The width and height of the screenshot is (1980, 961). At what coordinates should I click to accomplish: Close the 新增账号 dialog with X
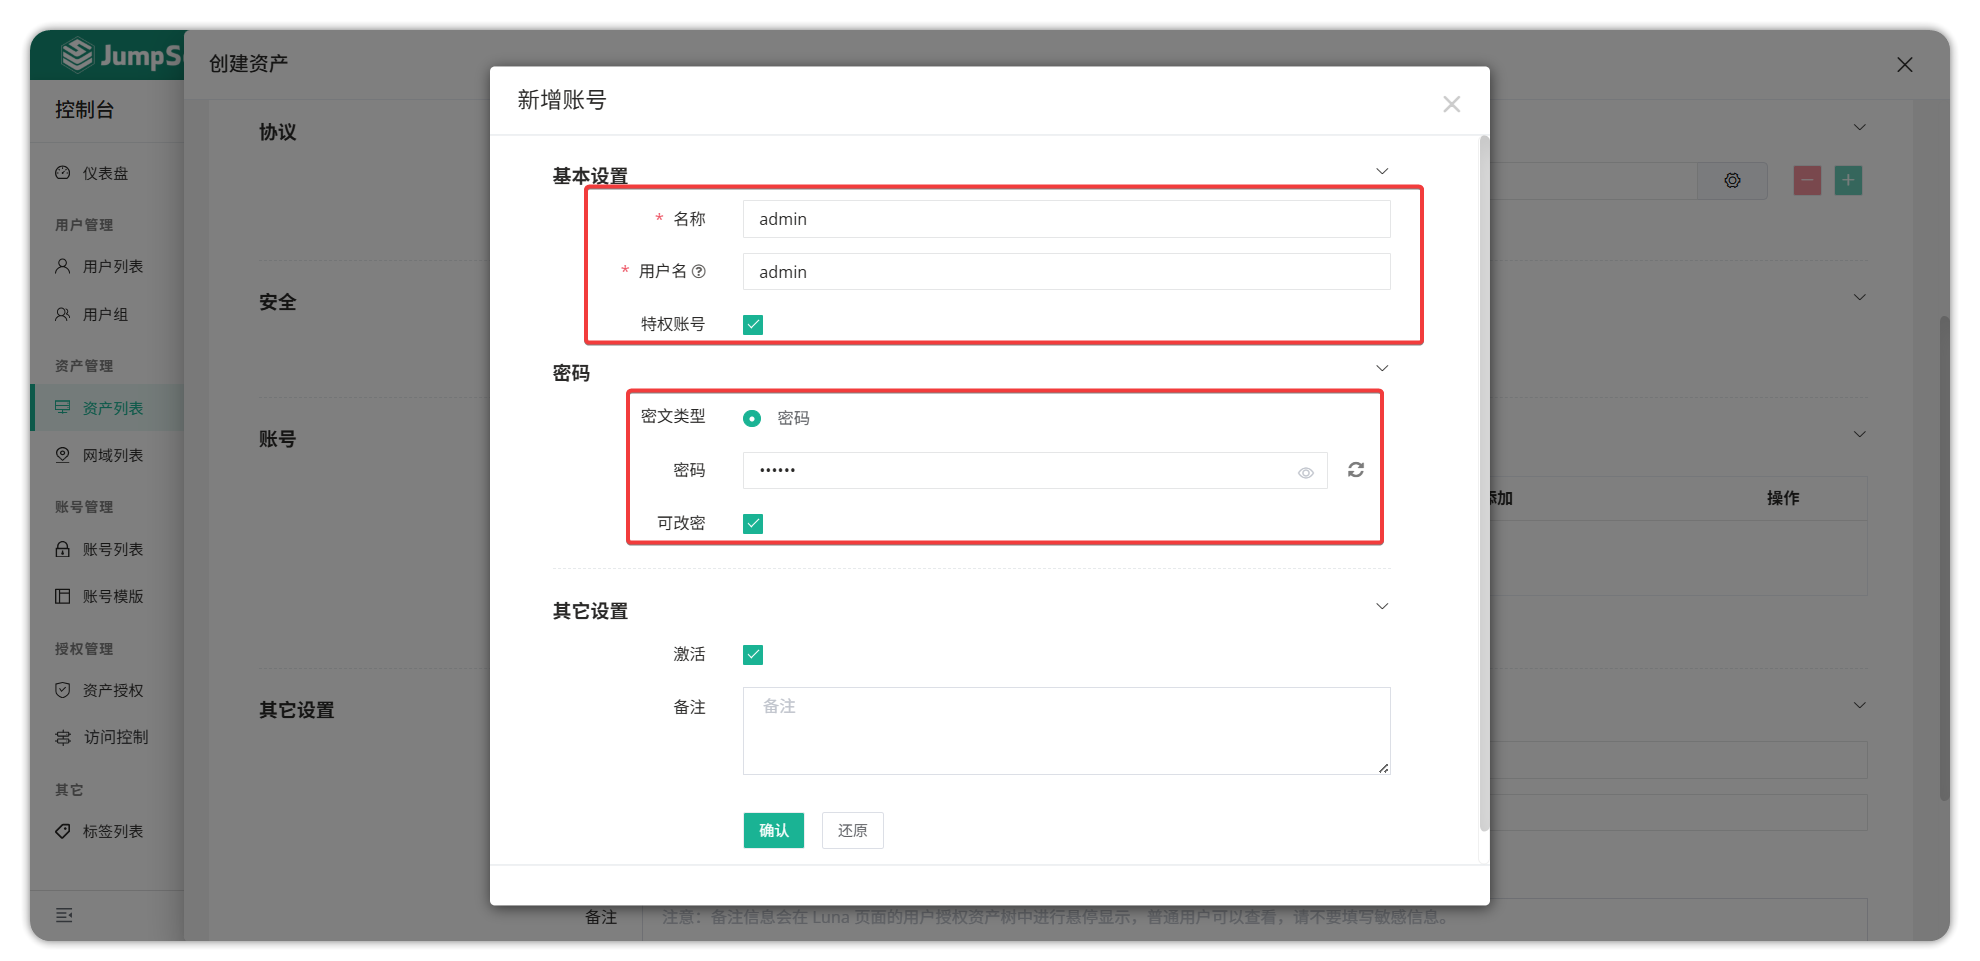click(x=1451, y=104)
